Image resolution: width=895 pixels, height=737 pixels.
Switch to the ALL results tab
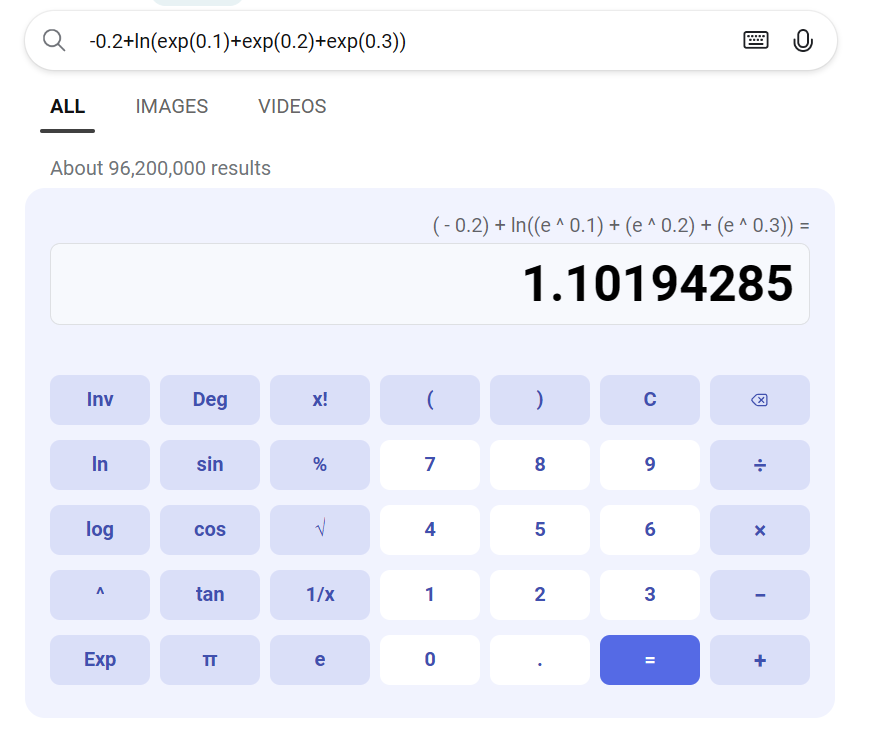pyautogui.click(x=67, y=106)
